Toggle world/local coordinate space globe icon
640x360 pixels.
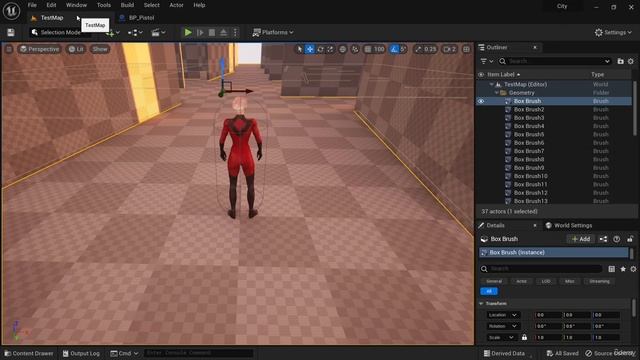342,49
